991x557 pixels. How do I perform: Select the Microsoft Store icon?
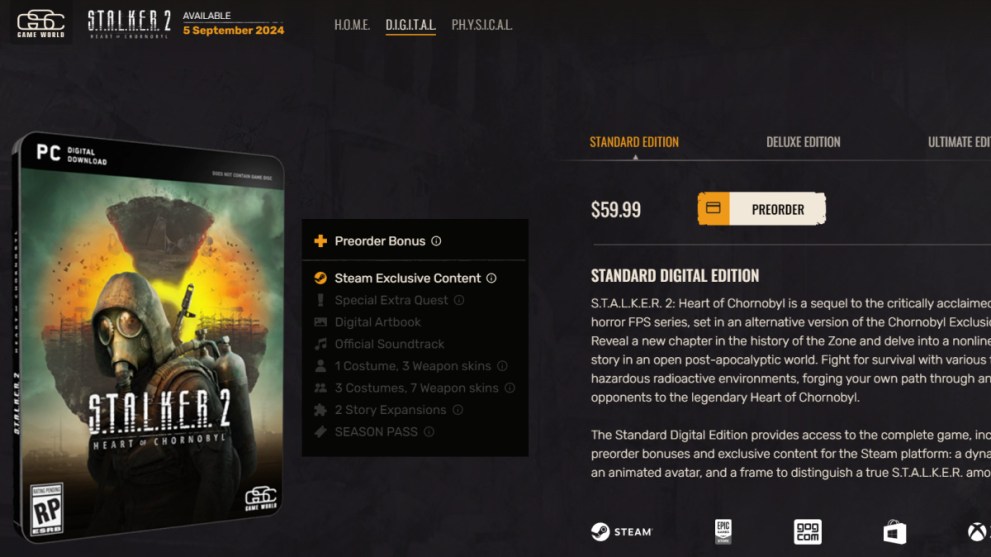point(894,532)
